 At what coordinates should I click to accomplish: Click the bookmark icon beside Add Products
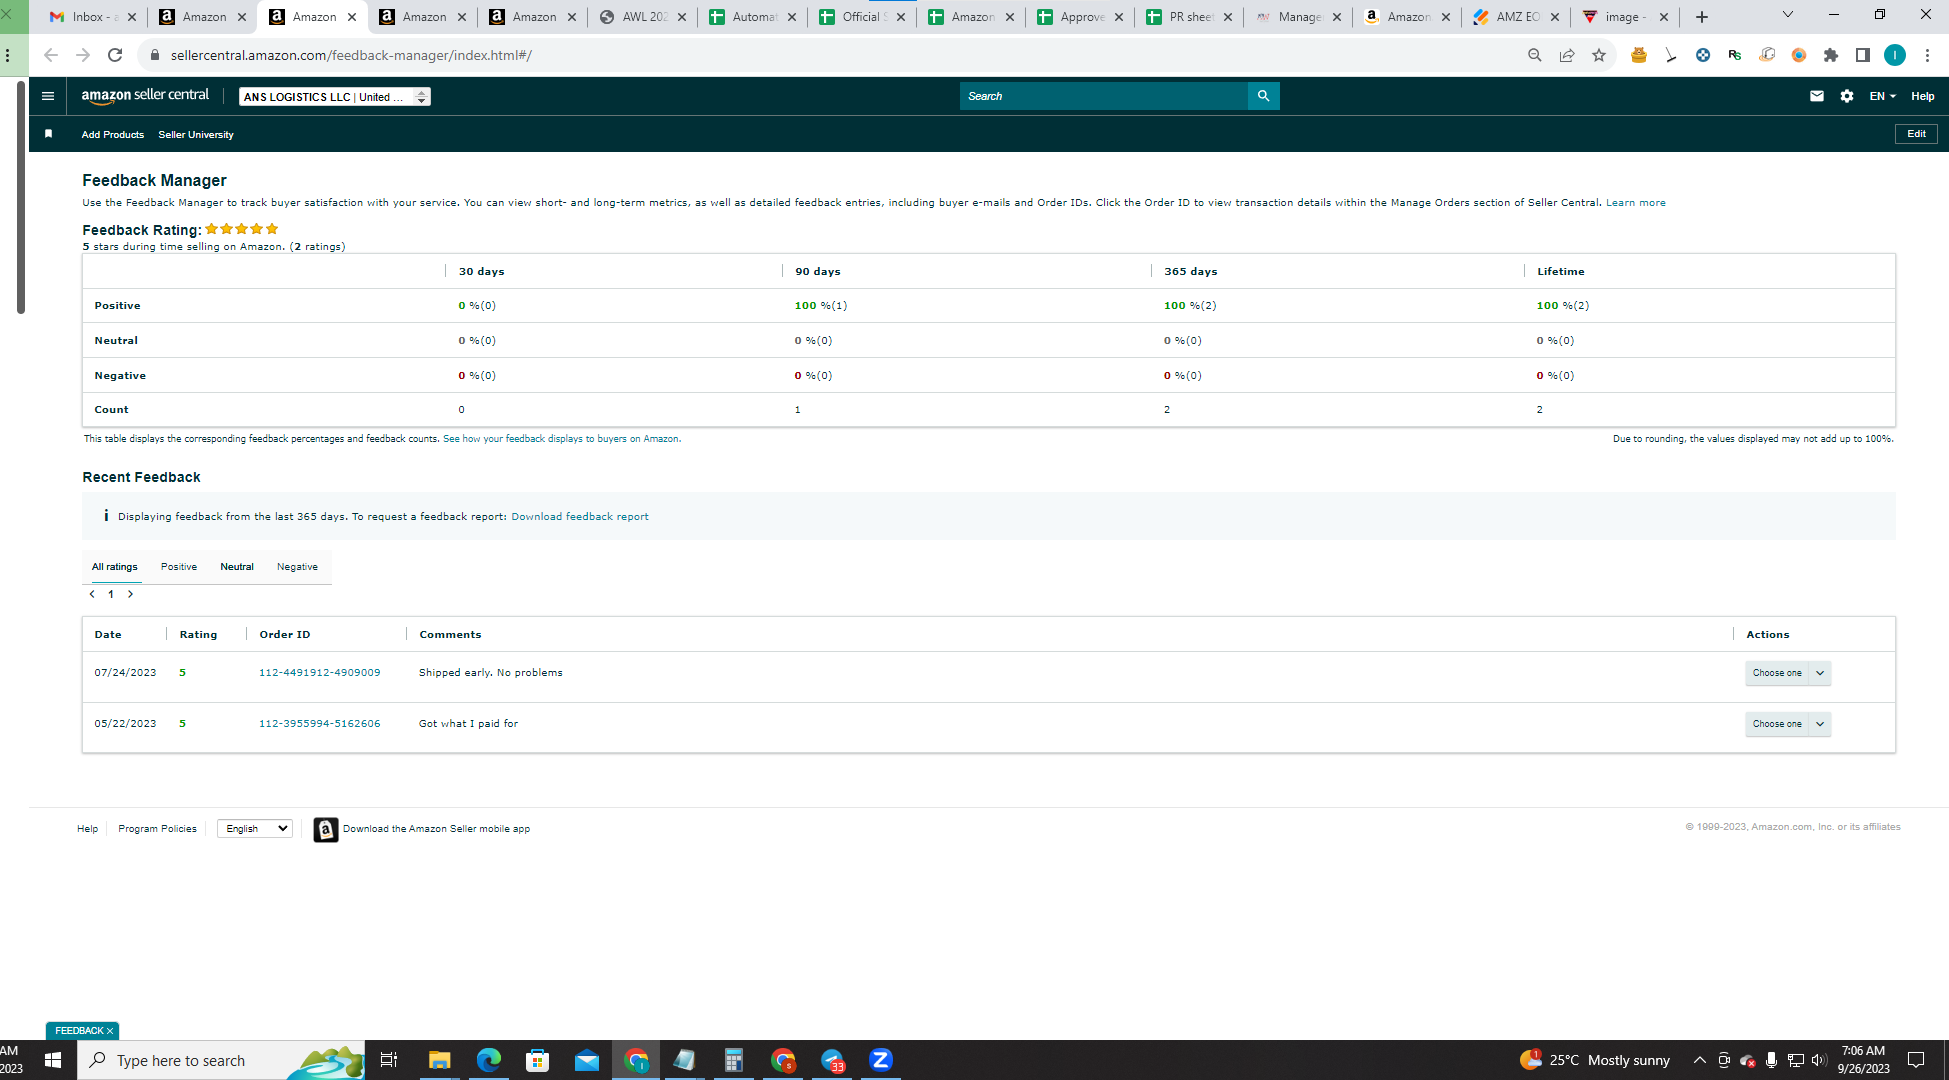[x=48, y=134]
